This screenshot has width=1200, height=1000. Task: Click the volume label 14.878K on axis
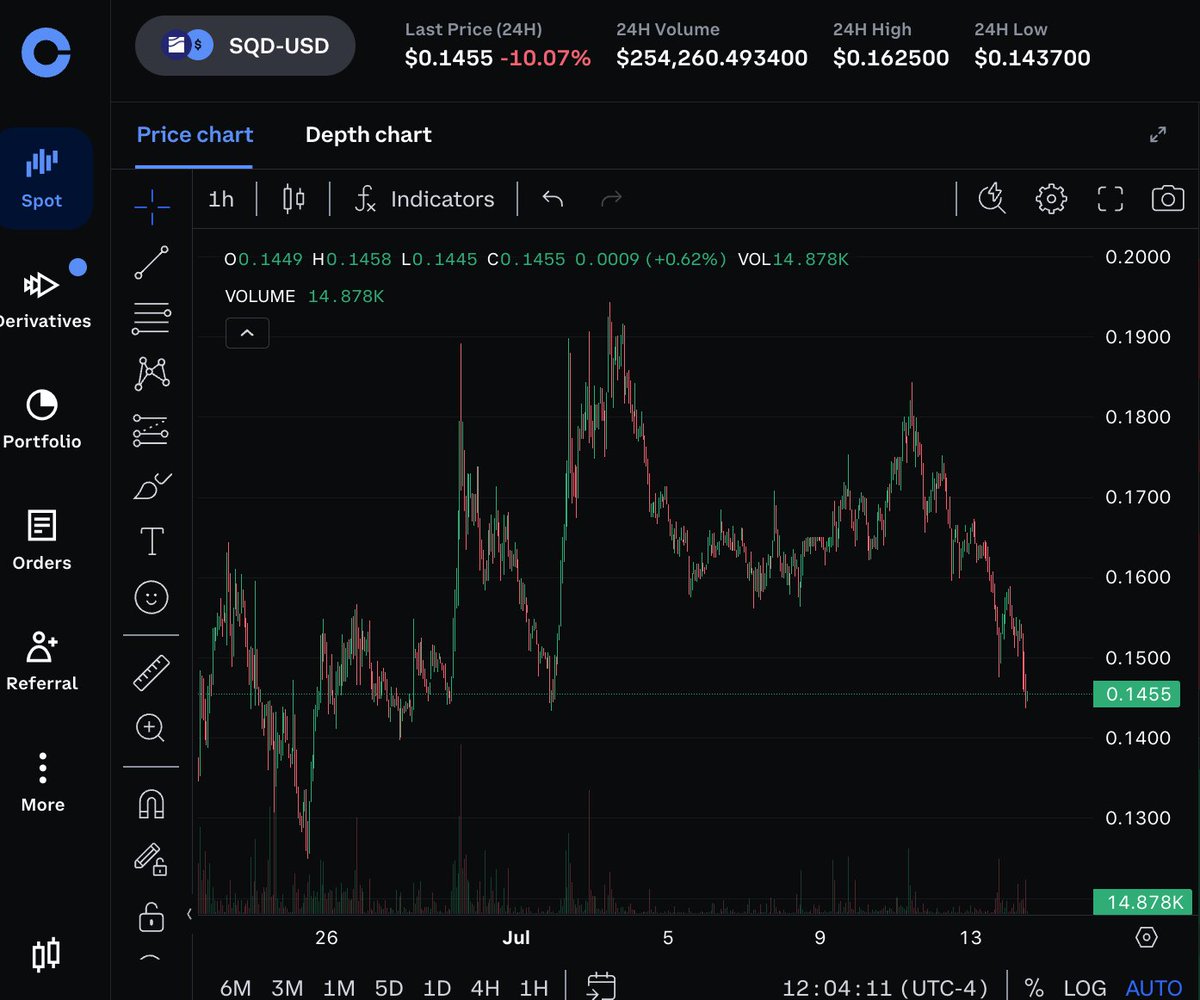1141,901
